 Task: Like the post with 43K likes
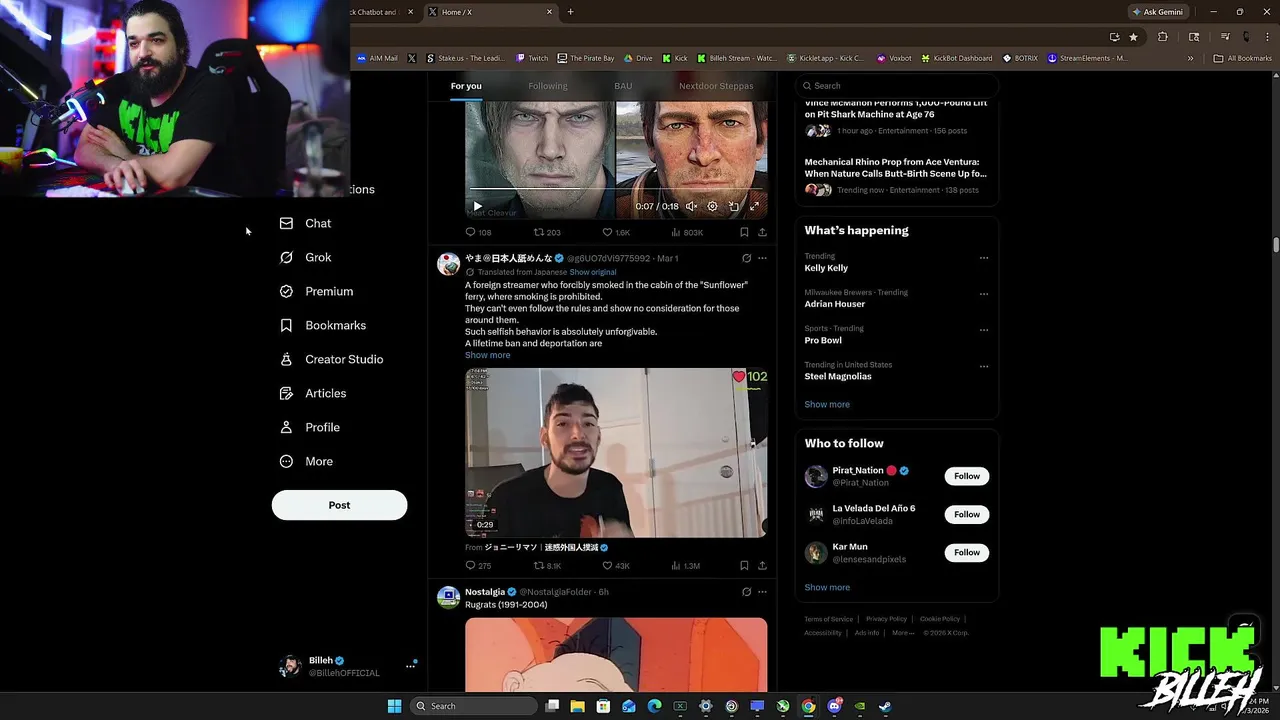[x=616, y=566]
